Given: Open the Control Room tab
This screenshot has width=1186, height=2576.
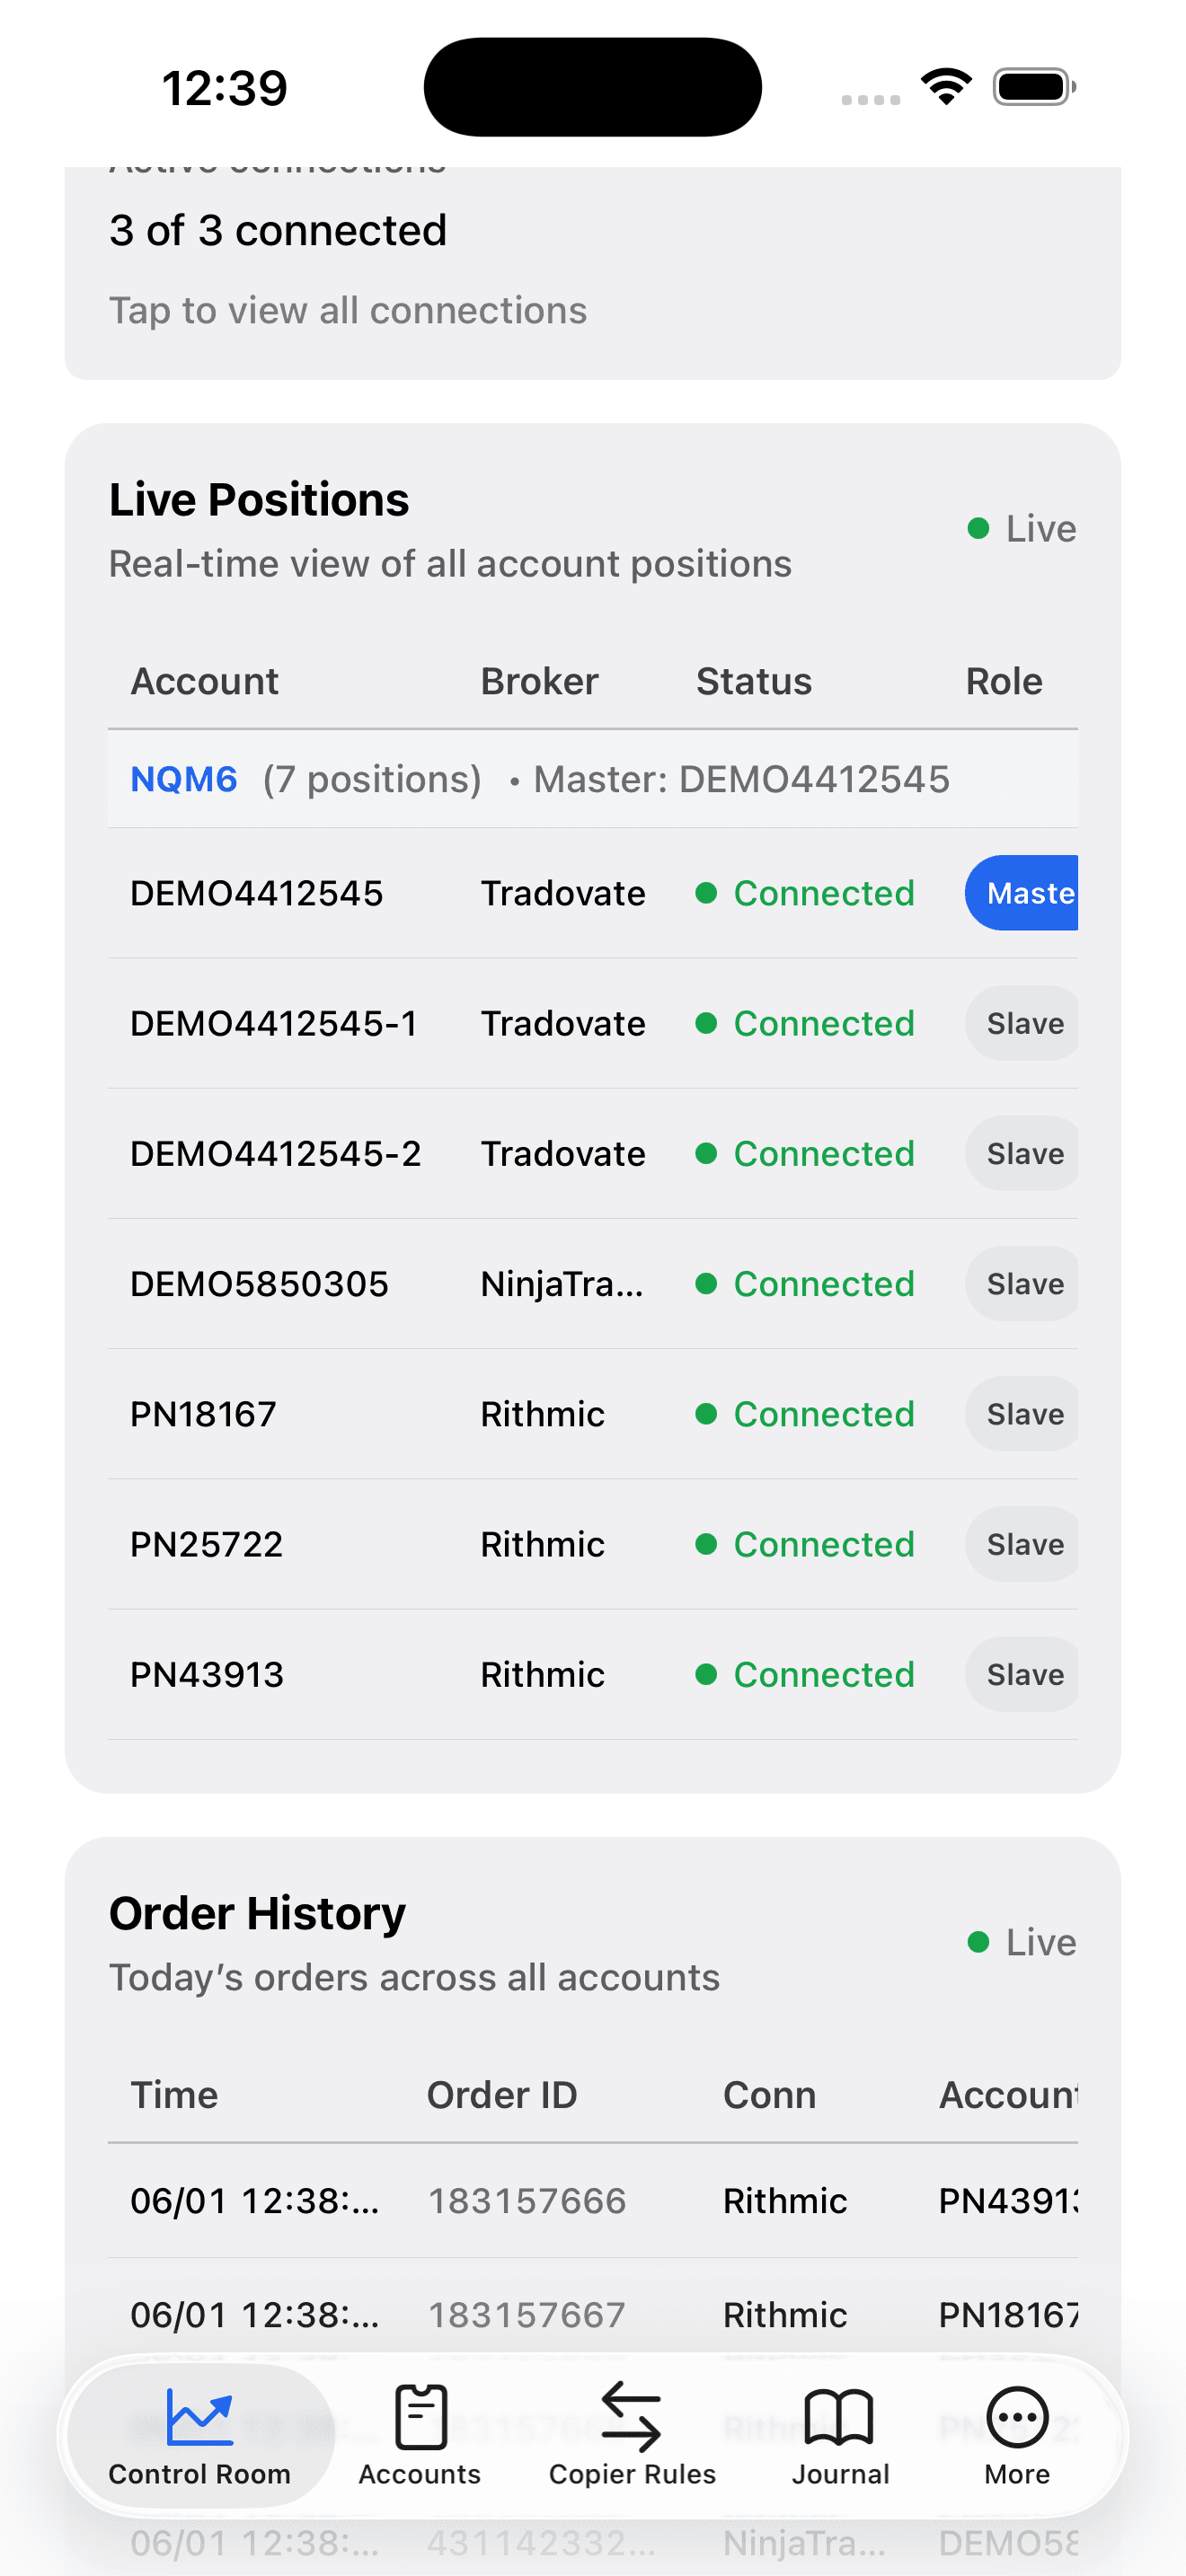Looking at the screenshot, I should coord(200,2436).
